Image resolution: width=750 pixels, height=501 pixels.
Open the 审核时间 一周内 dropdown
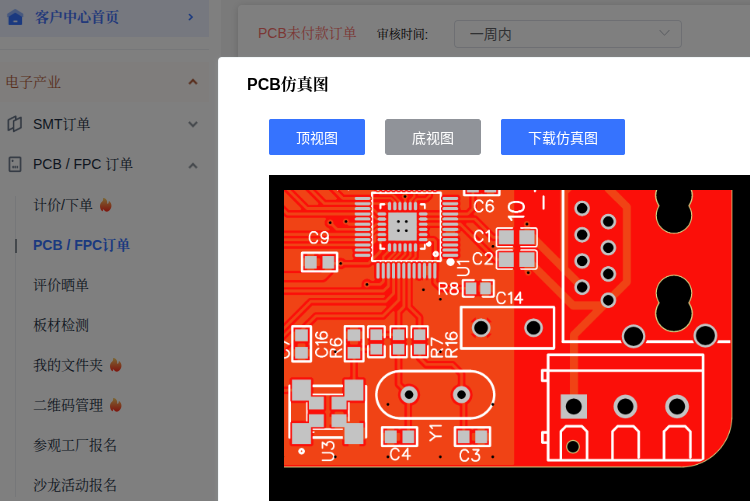click(x=568, y=34)
